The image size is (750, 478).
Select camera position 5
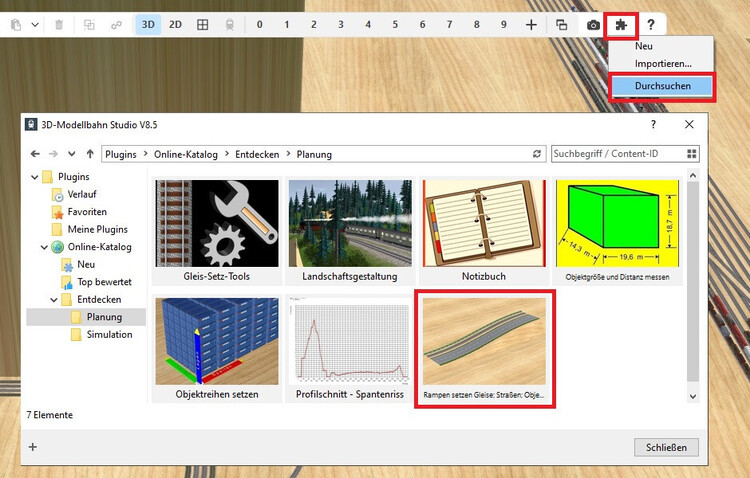coord(395,24)
